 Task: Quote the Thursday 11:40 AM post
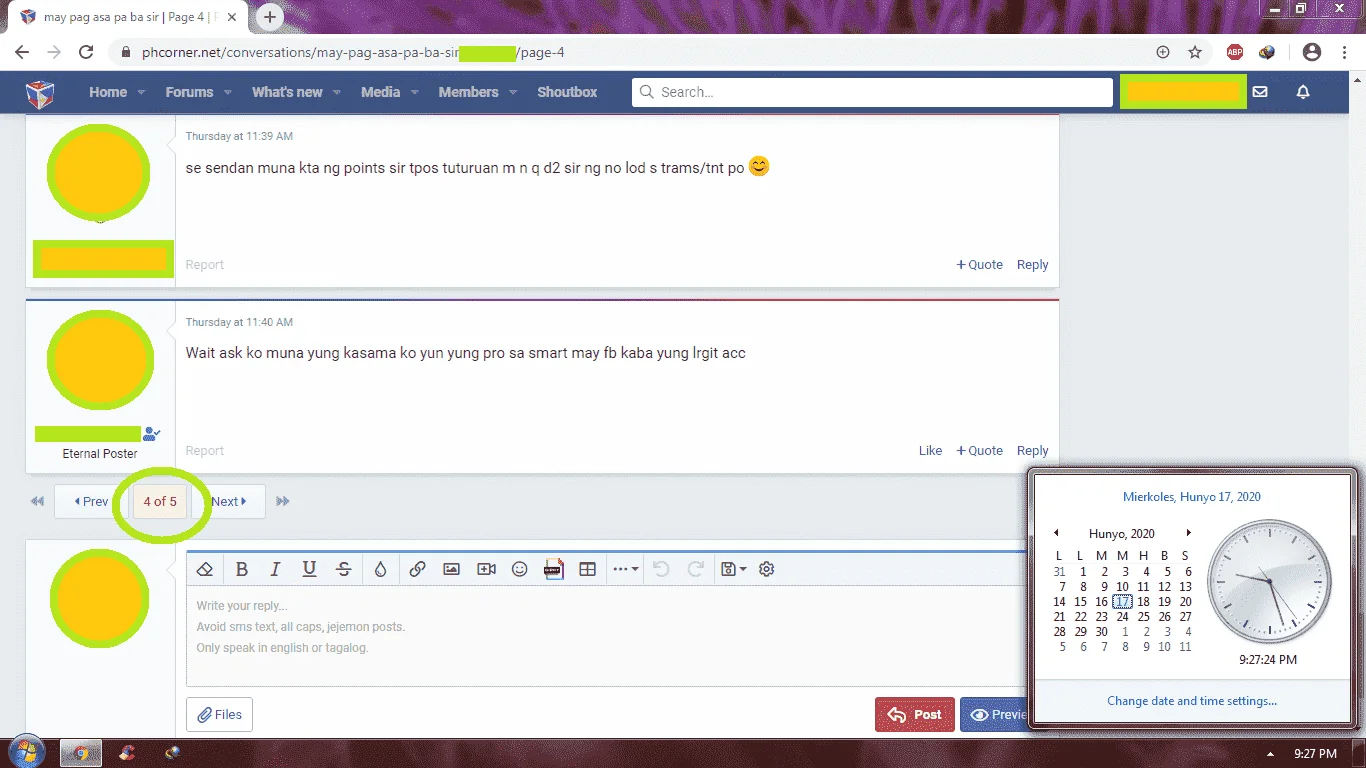979,451
